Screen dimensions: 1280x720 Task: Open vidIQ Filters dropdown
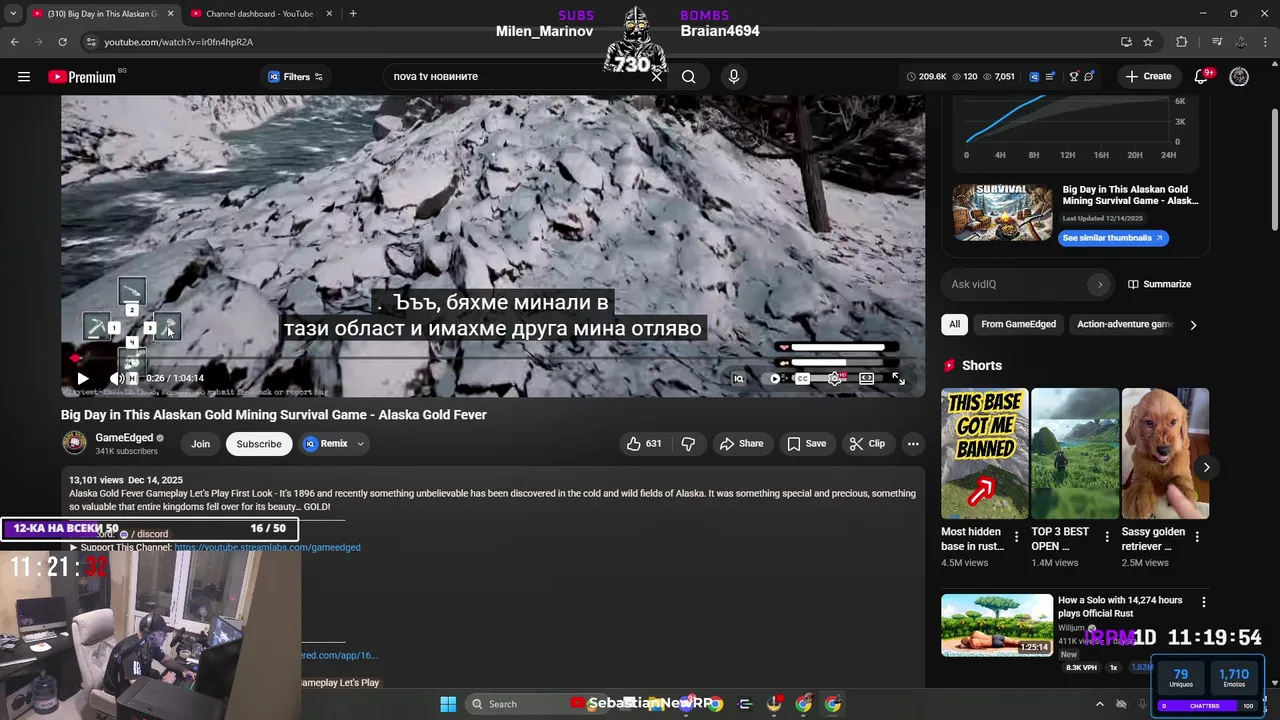coord(295,77)
